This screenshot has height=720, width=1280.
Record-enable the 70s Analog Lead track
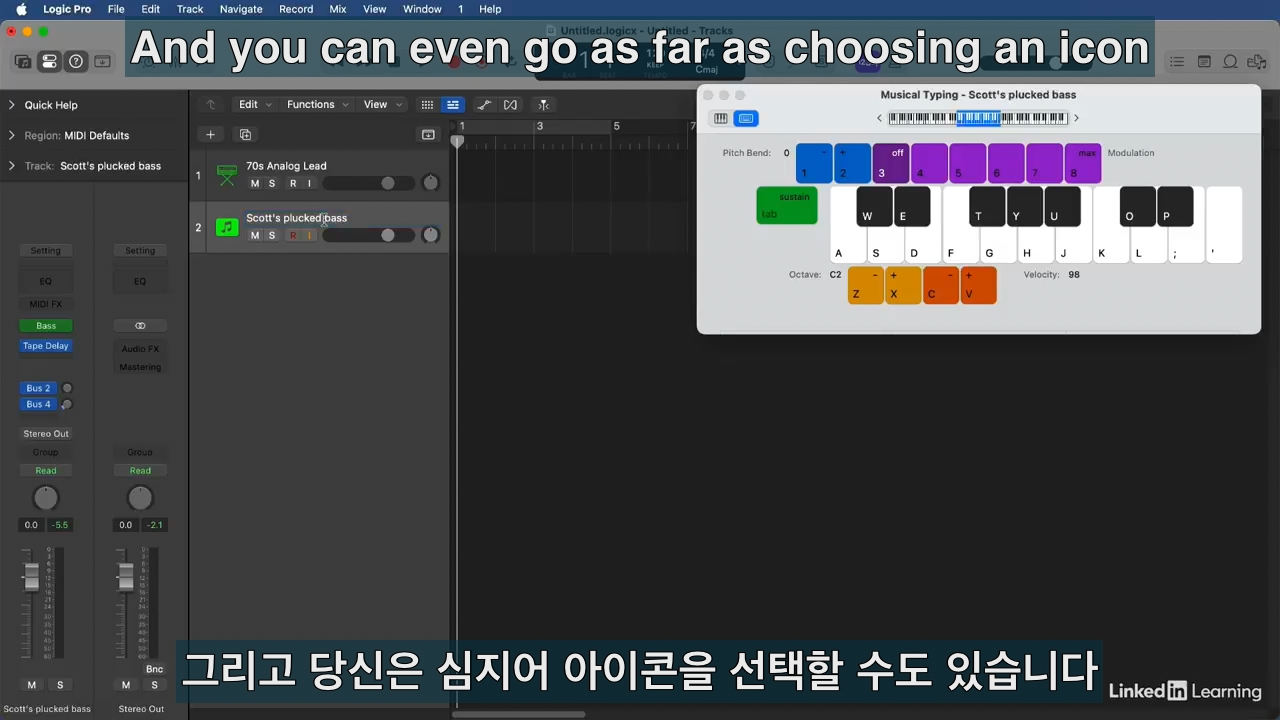coord(293,183)
